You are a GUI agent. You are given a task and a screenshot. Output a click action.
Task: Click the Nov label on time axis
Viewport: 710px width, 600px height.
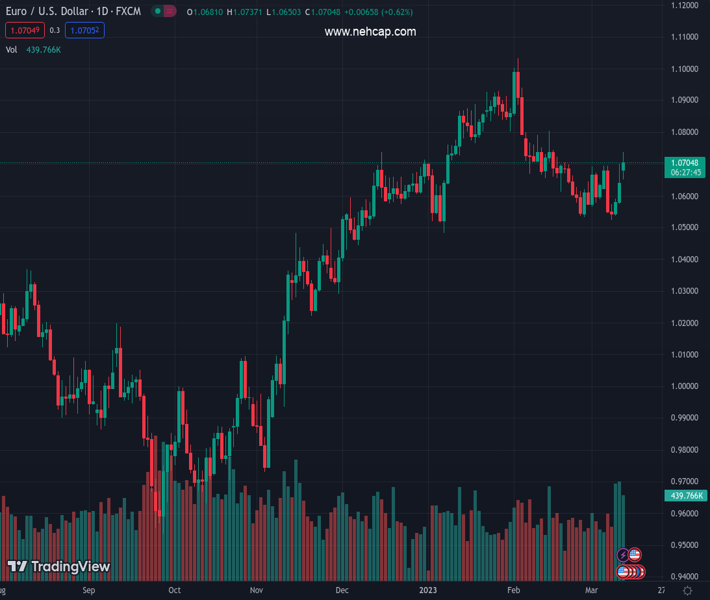pyautogui.click(x=257, y=591)
